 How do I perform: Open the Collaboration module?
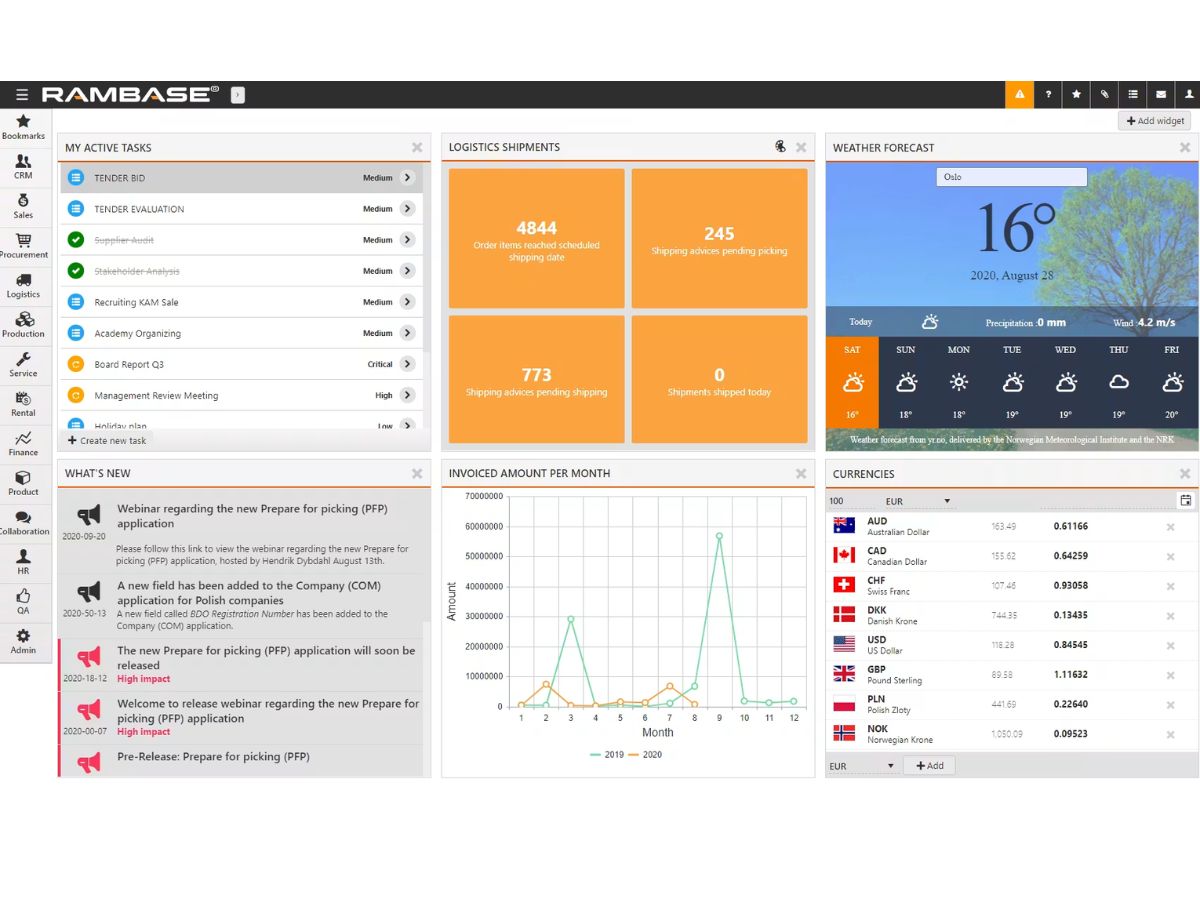23,522
